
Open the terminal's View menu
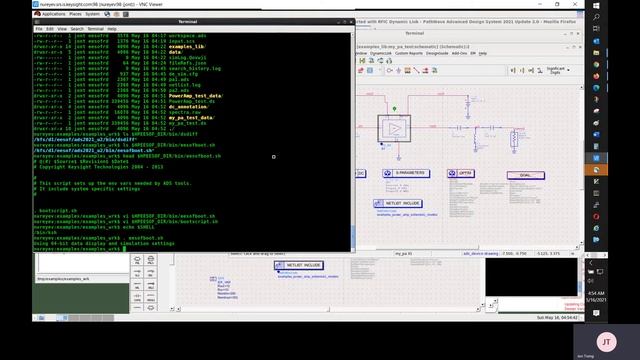pyautogui.click(x=62, y=29)
